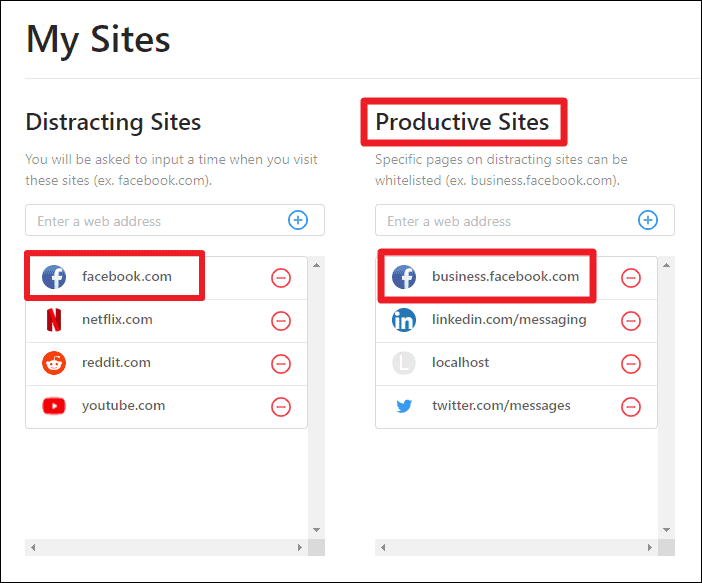This screenshot has width=702, height=583.
Task: Click the LinkedIn logo icon
Action: (x=404, y=320)
